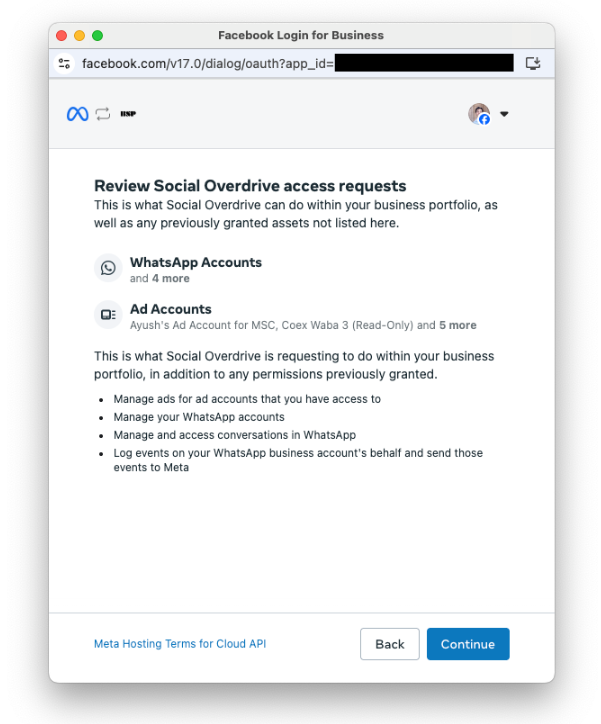Click the BSP app logo
The width and height of the screenshot is (601, 724).
[128, 114]
